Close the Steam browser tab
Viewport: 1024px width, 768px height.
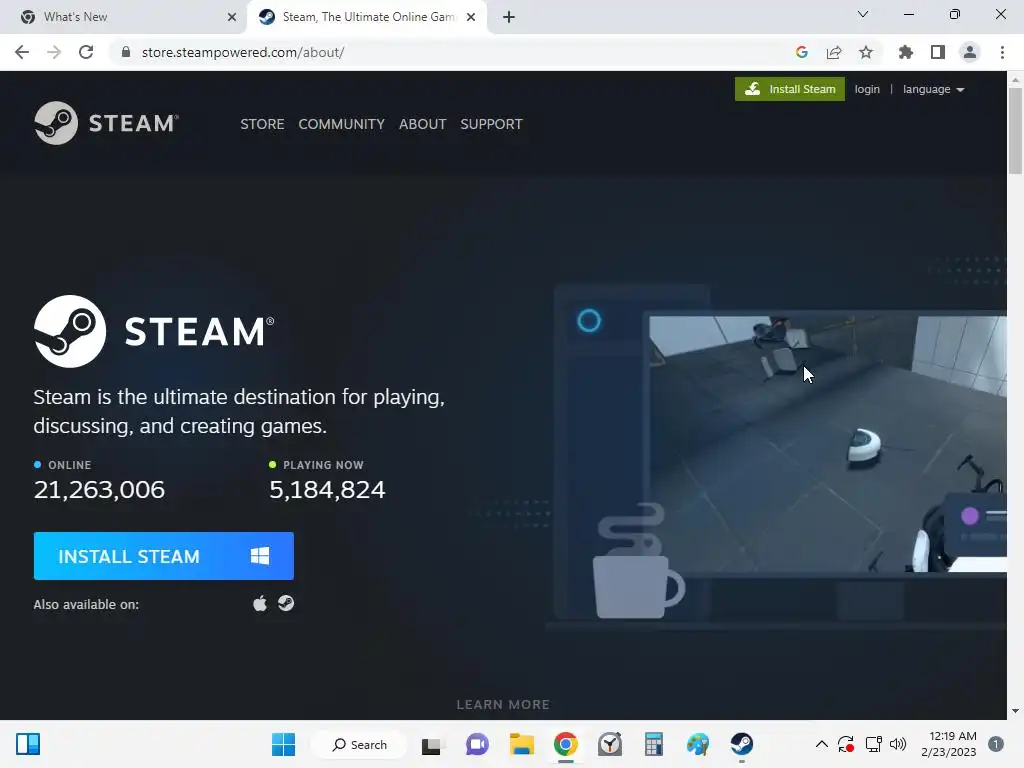click(x=471, y=17)
